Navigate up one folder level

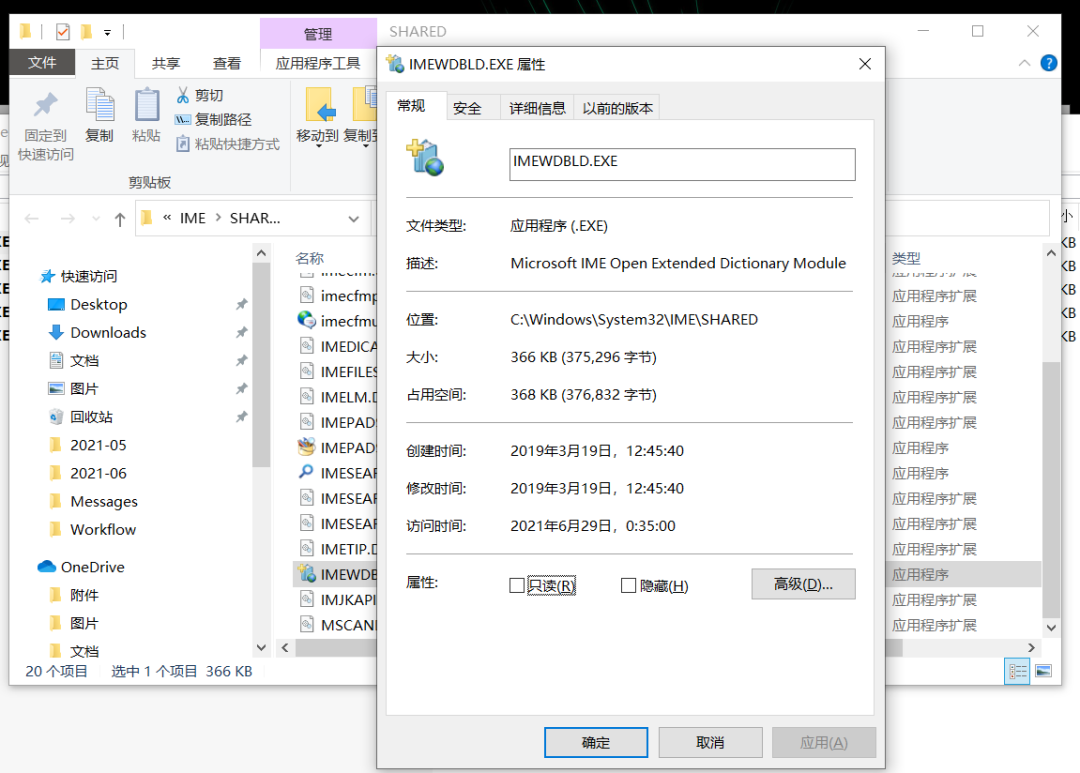[120, 219]
